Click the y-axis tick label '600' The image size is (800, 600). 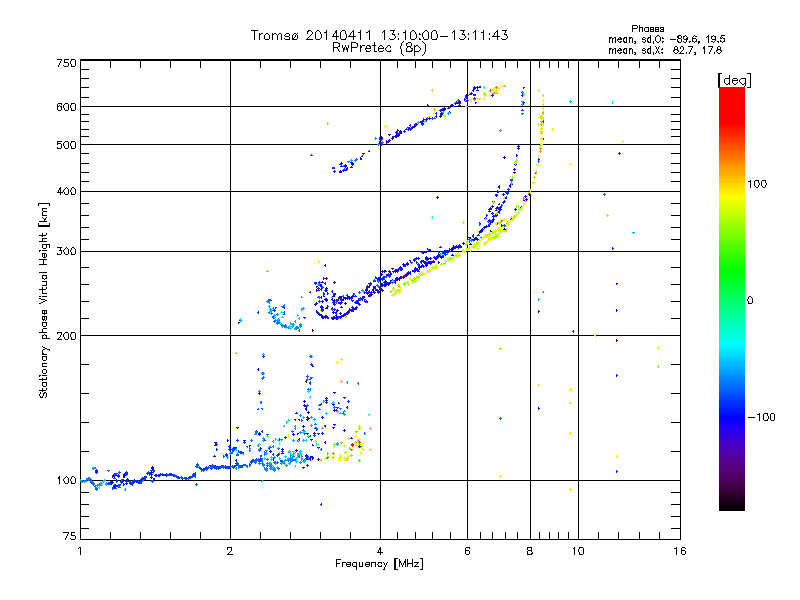point(66,107)
